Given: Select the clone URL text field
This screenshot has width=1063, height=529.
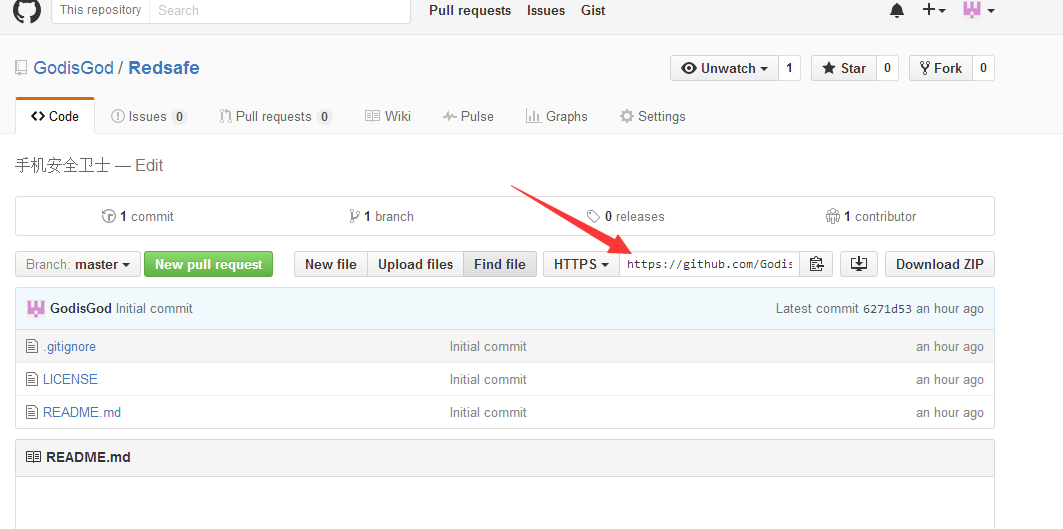Looking at the screenshot, I should 710,264.
